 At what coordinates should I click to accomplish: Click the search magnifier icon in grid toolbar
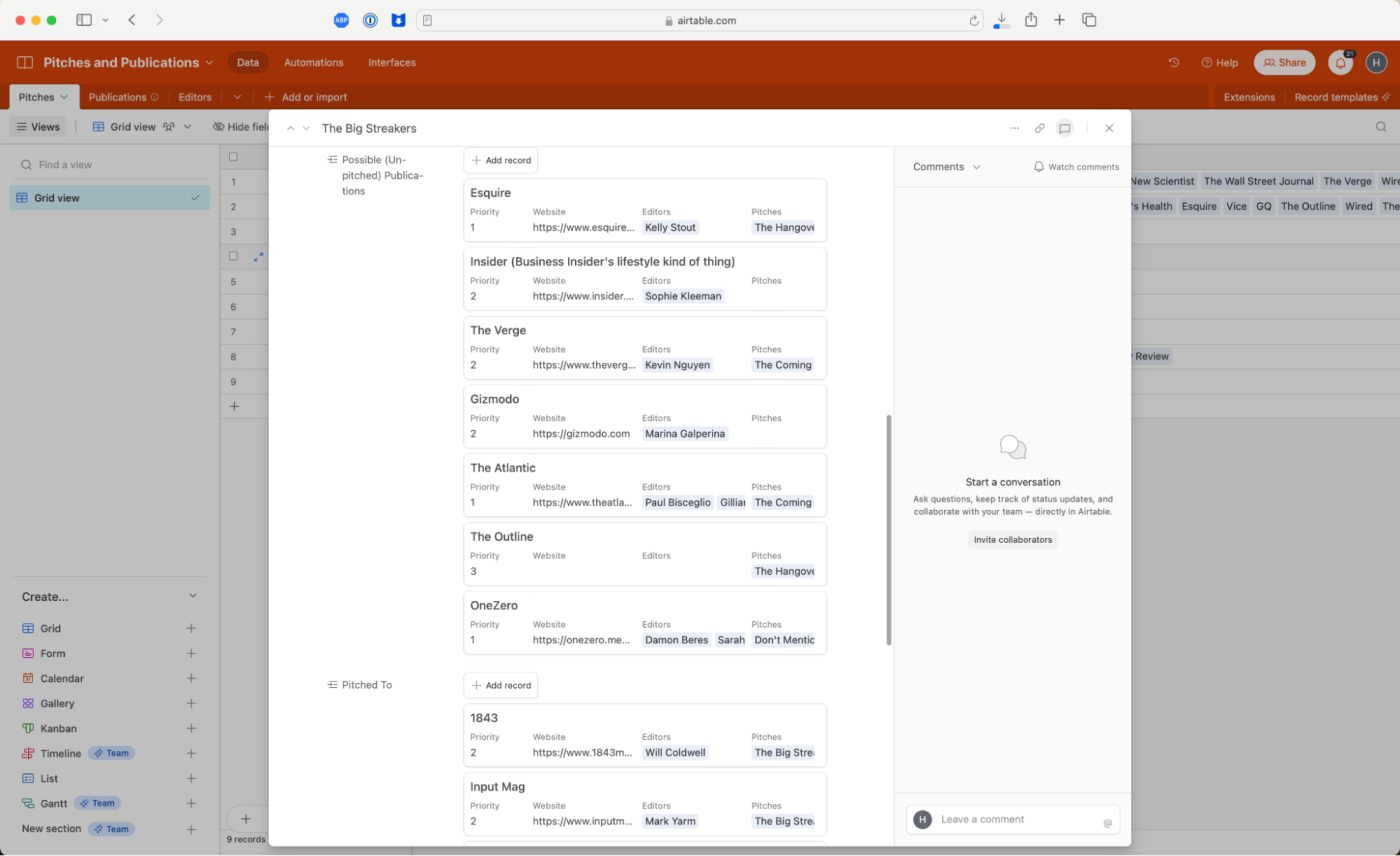click(1381, 127)
